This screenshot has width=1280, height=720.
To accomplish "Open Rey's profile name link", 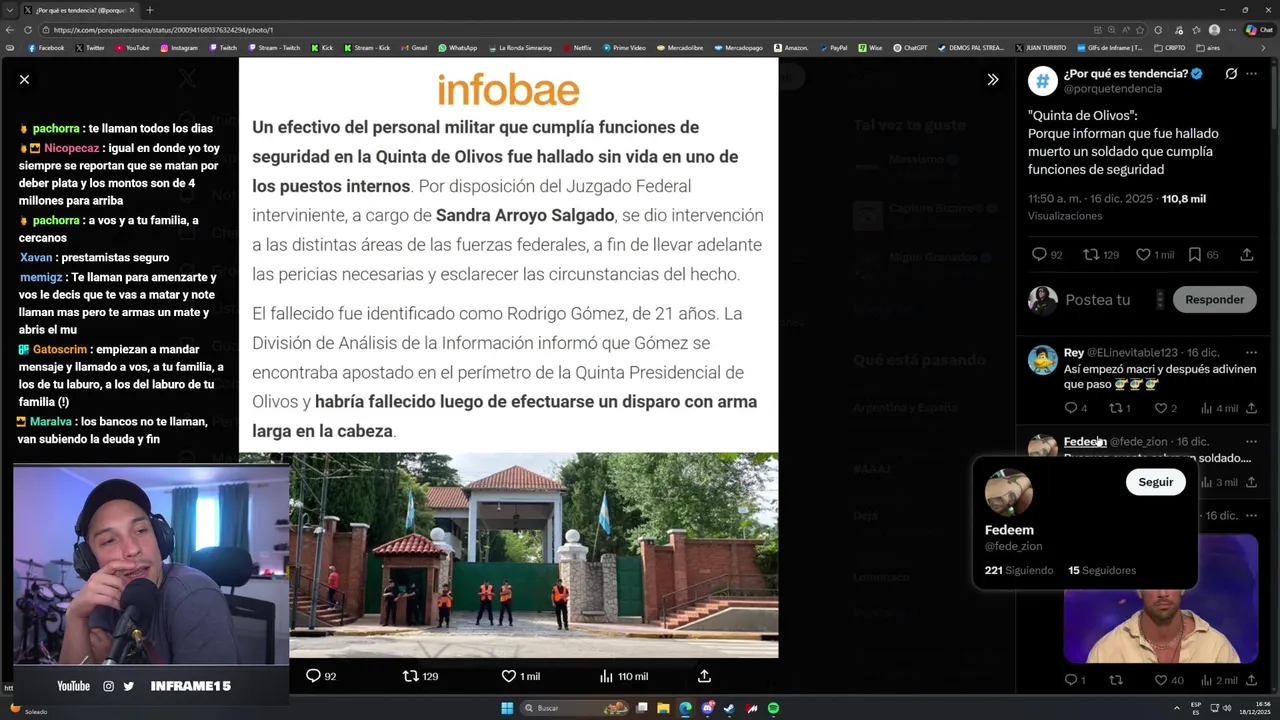I will [1074, 353].
